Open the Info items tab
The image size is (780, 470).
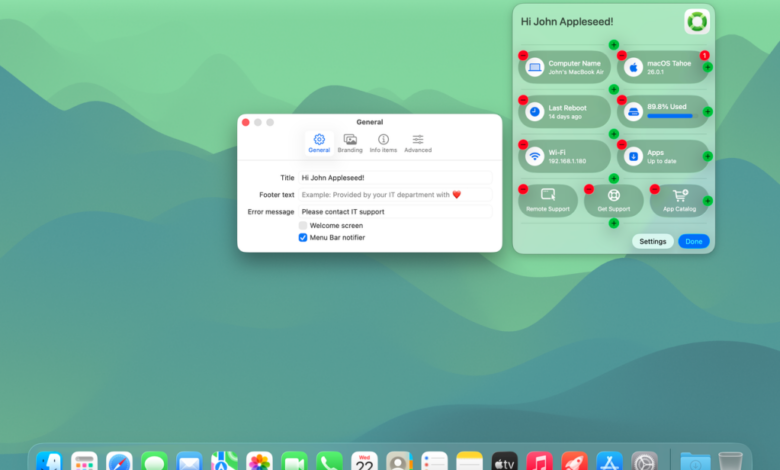[383, 143]
